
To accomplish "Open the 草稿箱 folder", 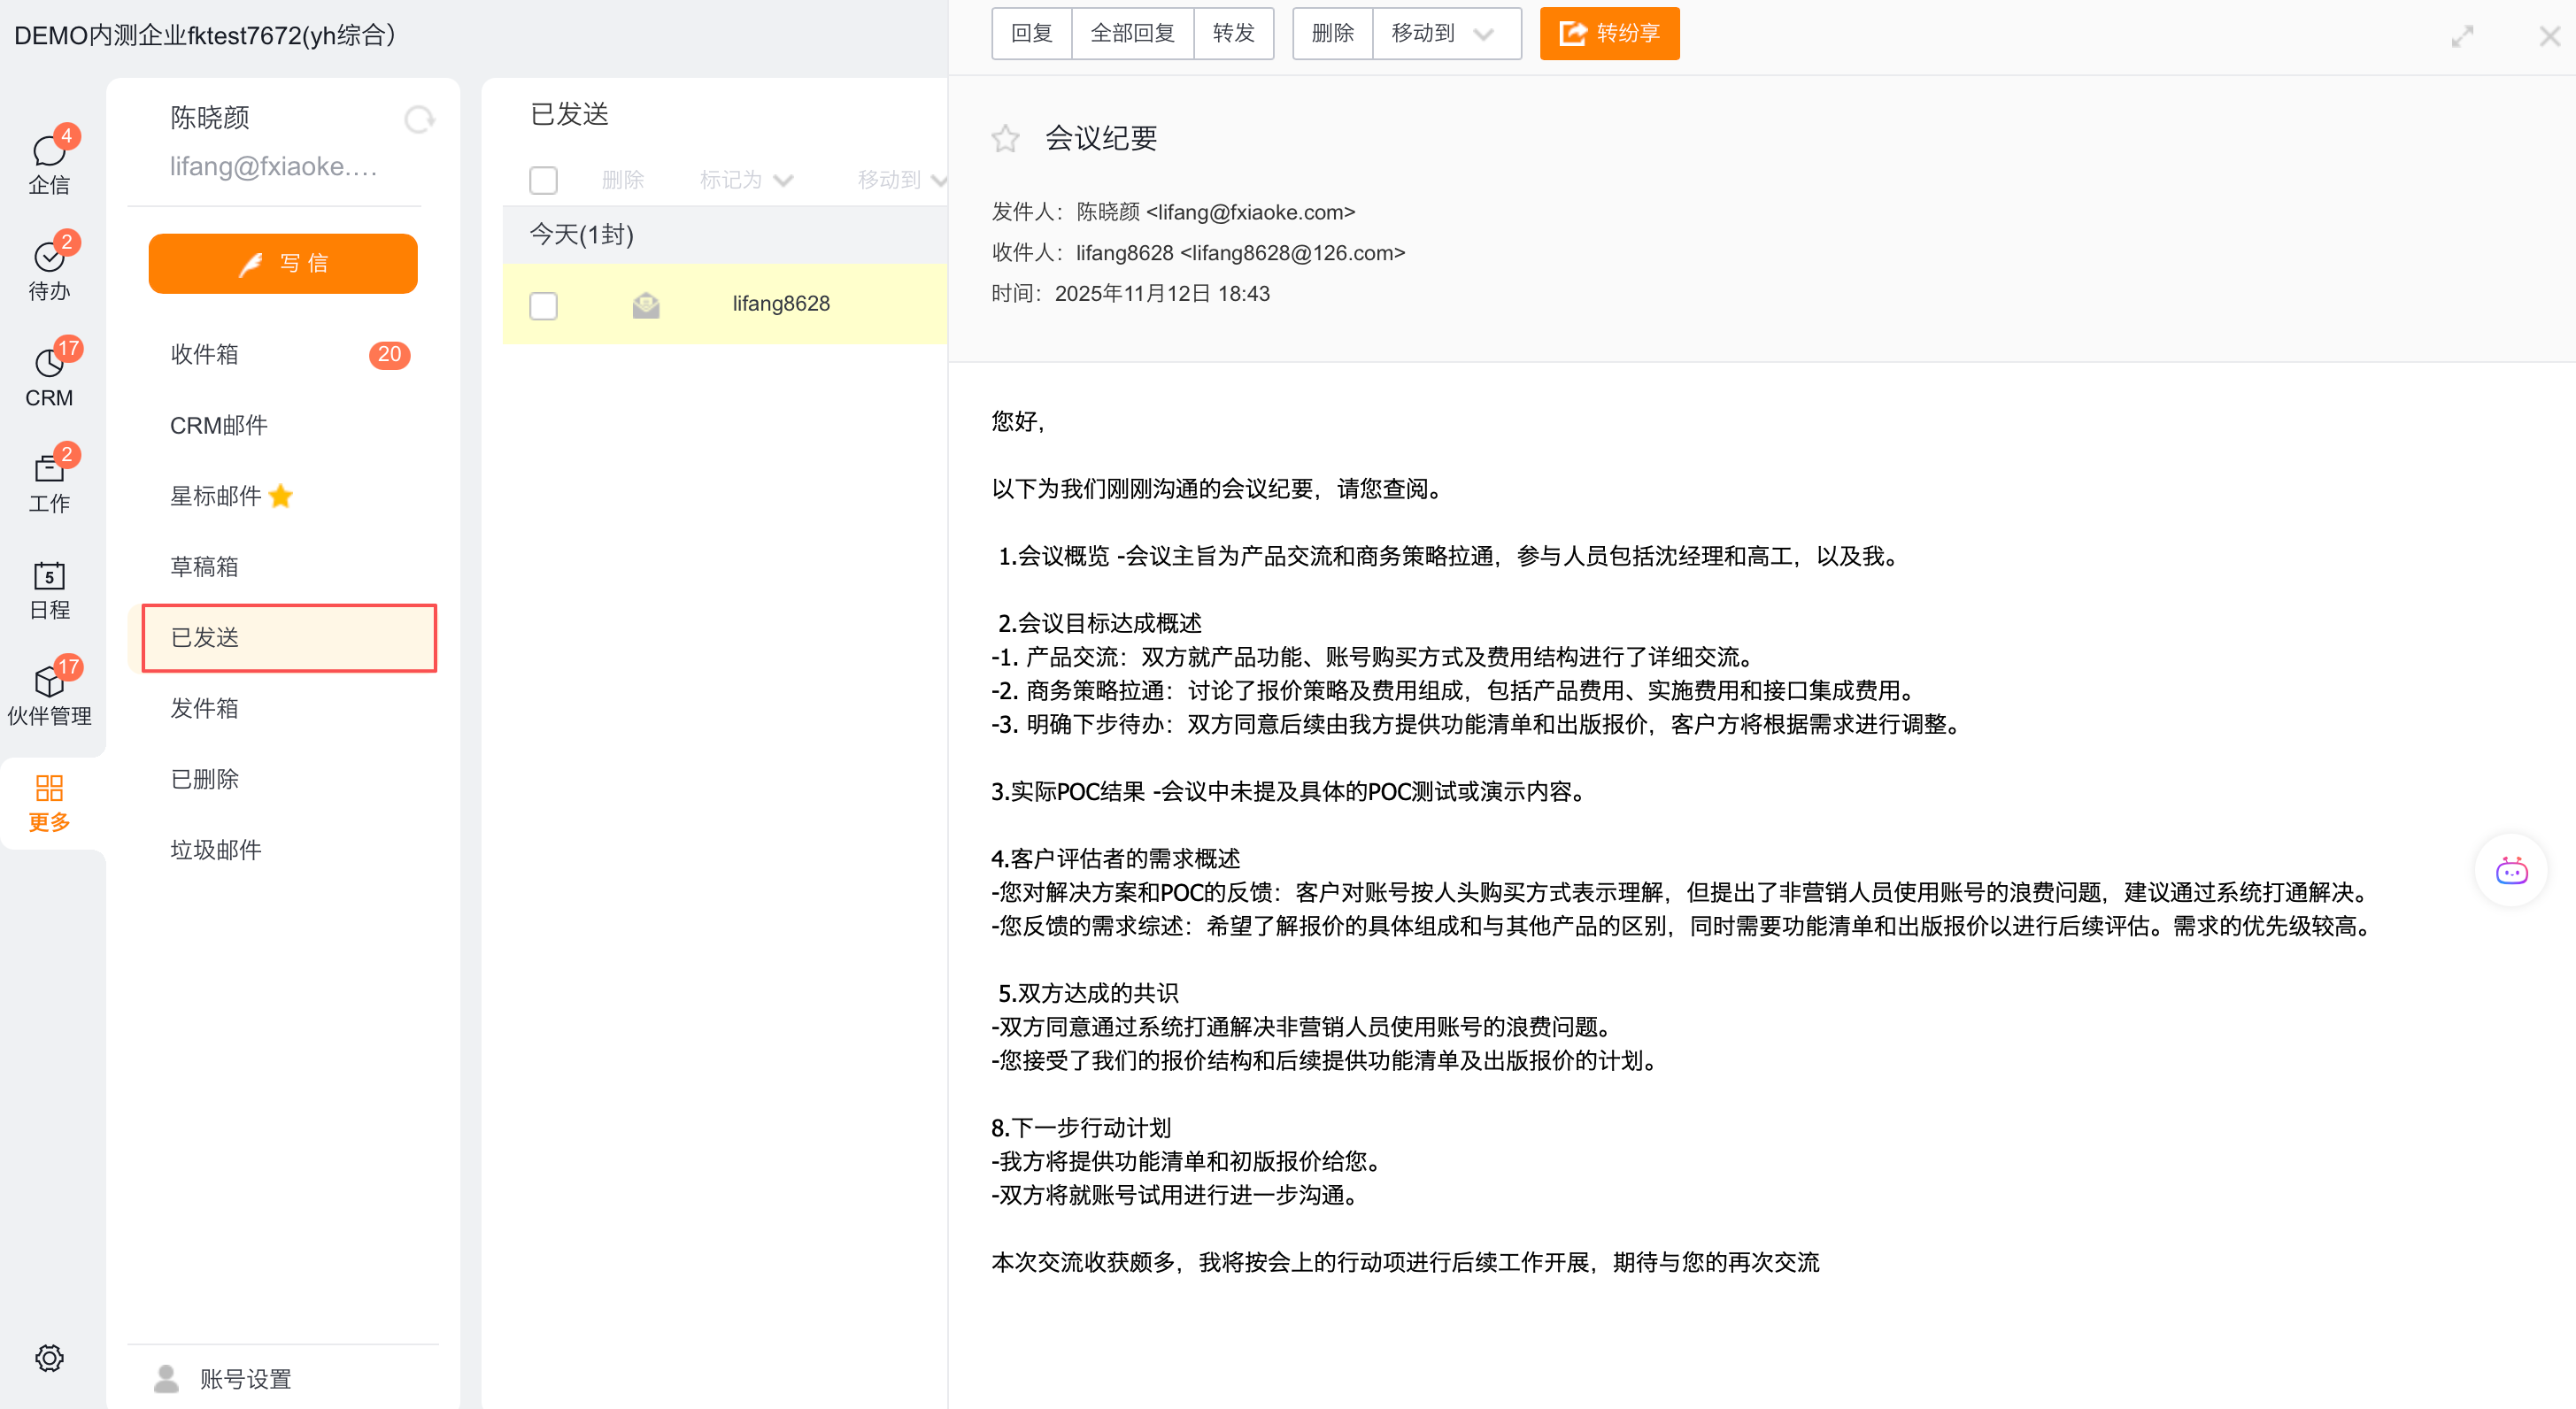I will click(204, 567).
